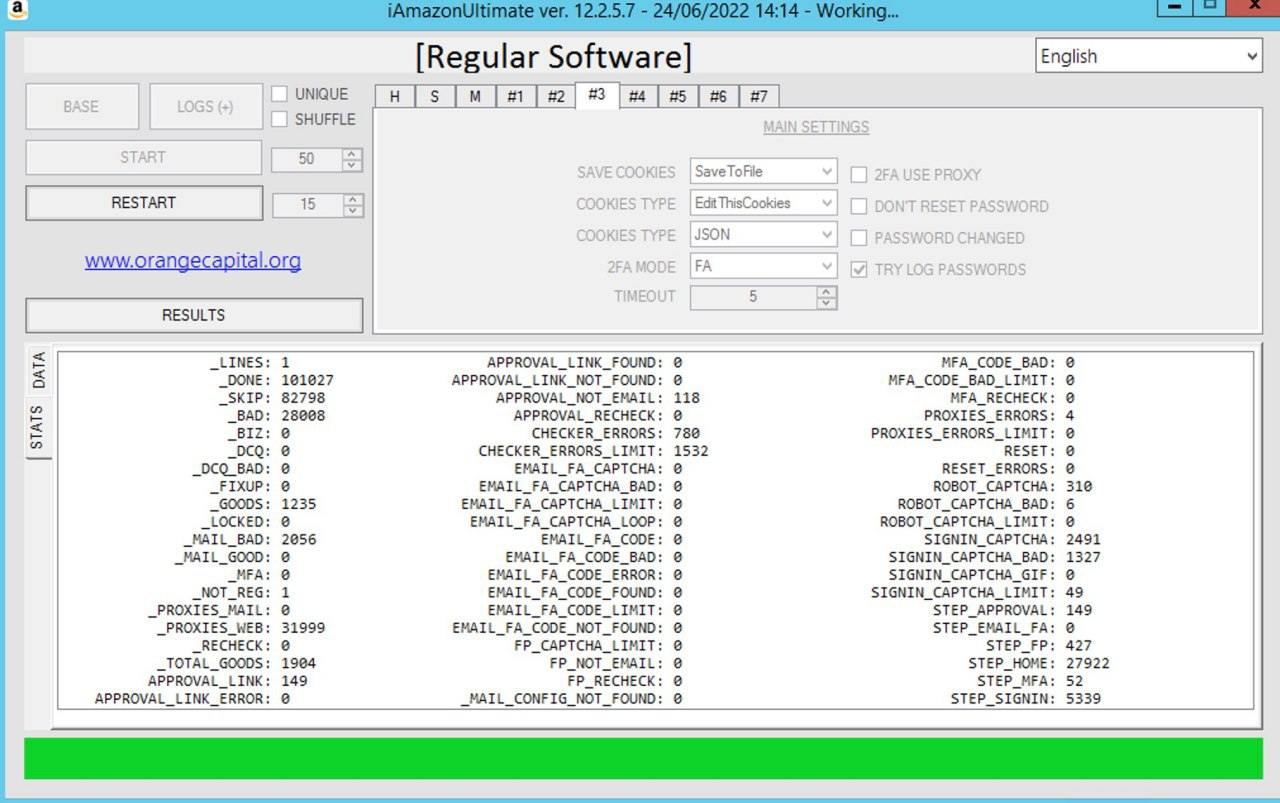This screenshot has width=1280, height=803.
Task: Click the RESULTS button
Action: 194,315
